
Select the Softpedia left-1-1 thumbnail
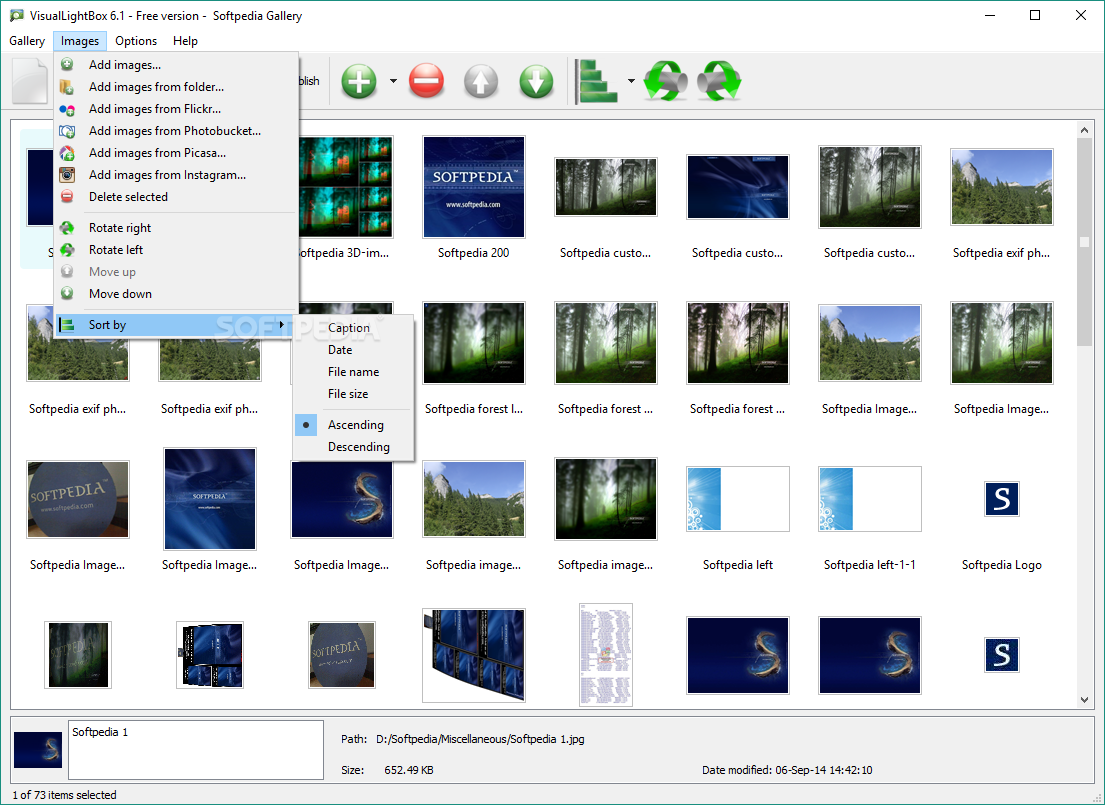[870, 499]
